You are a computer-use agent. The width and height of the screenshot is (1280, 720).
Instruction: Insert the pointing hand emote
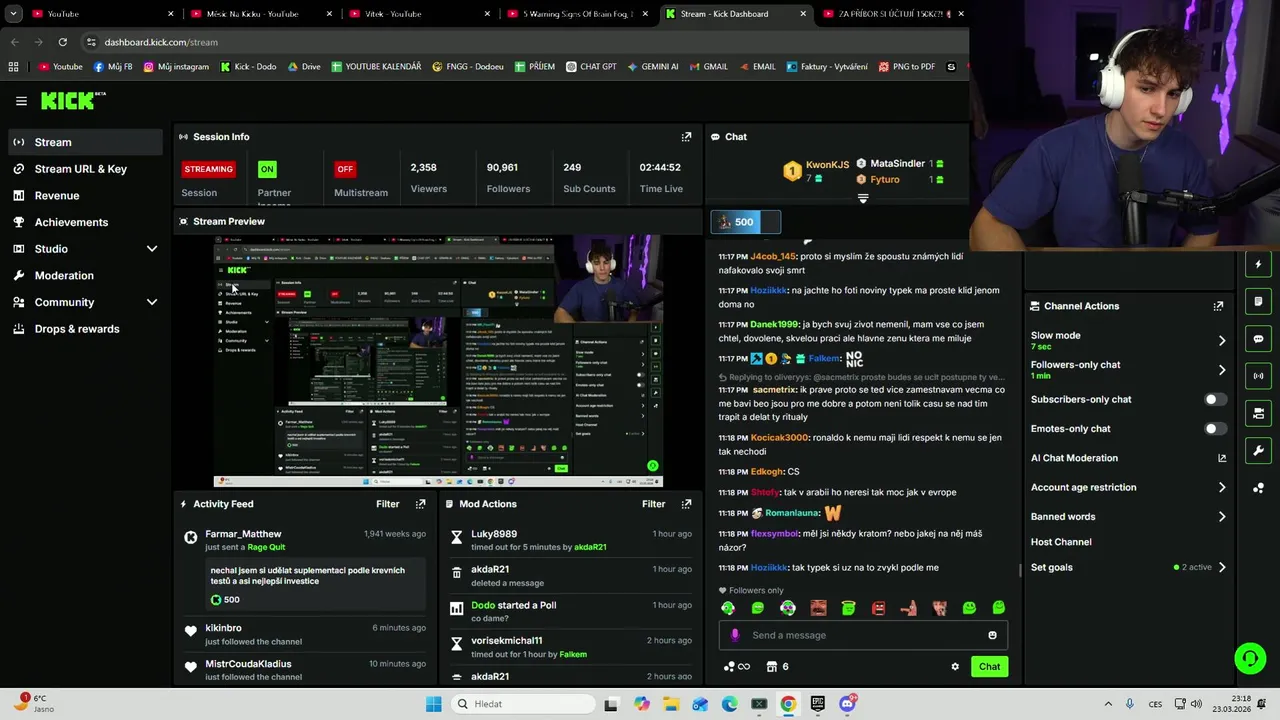(x=908, y=608)
